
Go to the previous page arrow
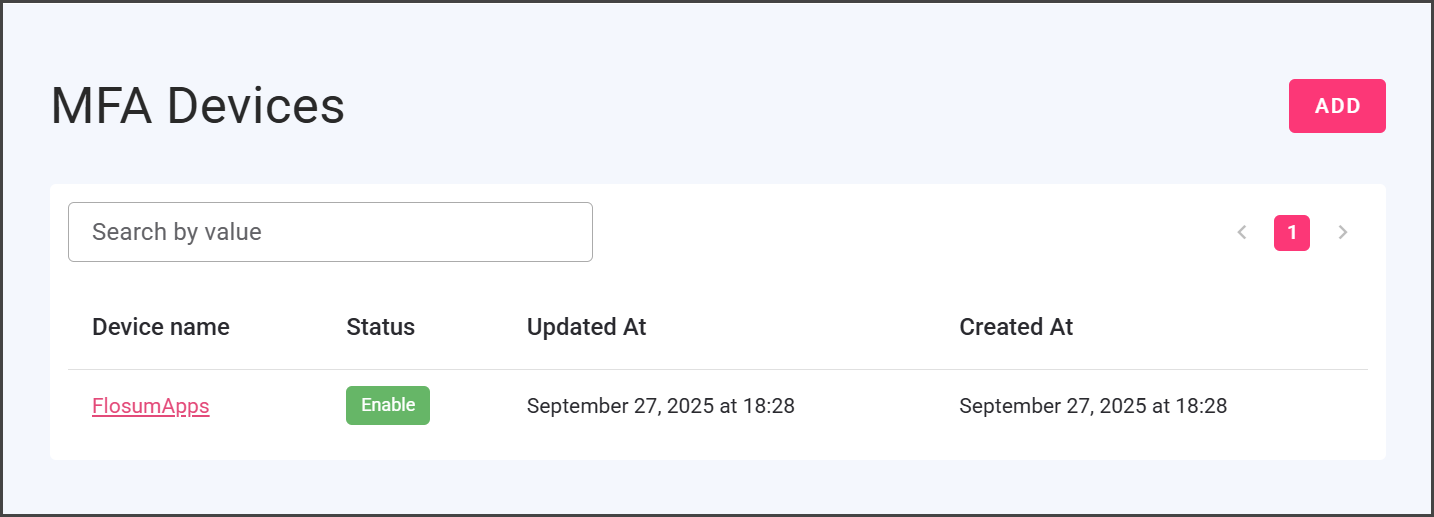[x=1242, y=232]
